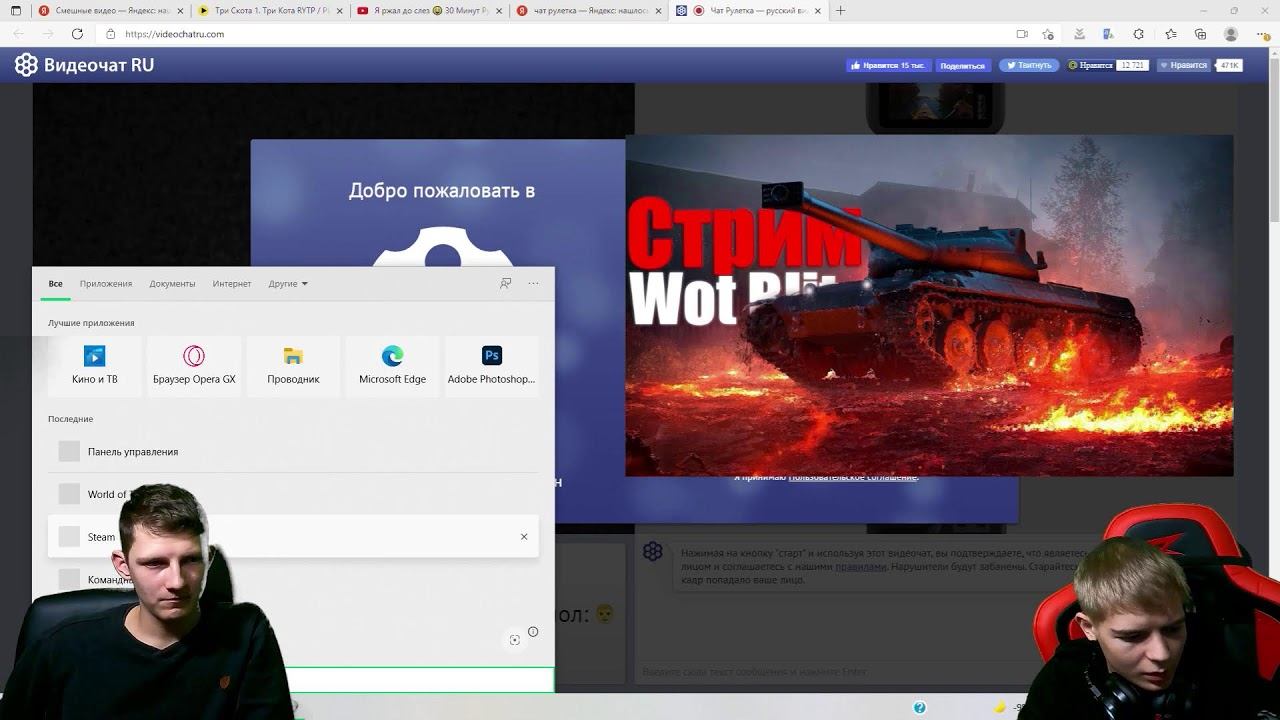
Task: Open tab actions menu icon
Action: pos(15,11)
